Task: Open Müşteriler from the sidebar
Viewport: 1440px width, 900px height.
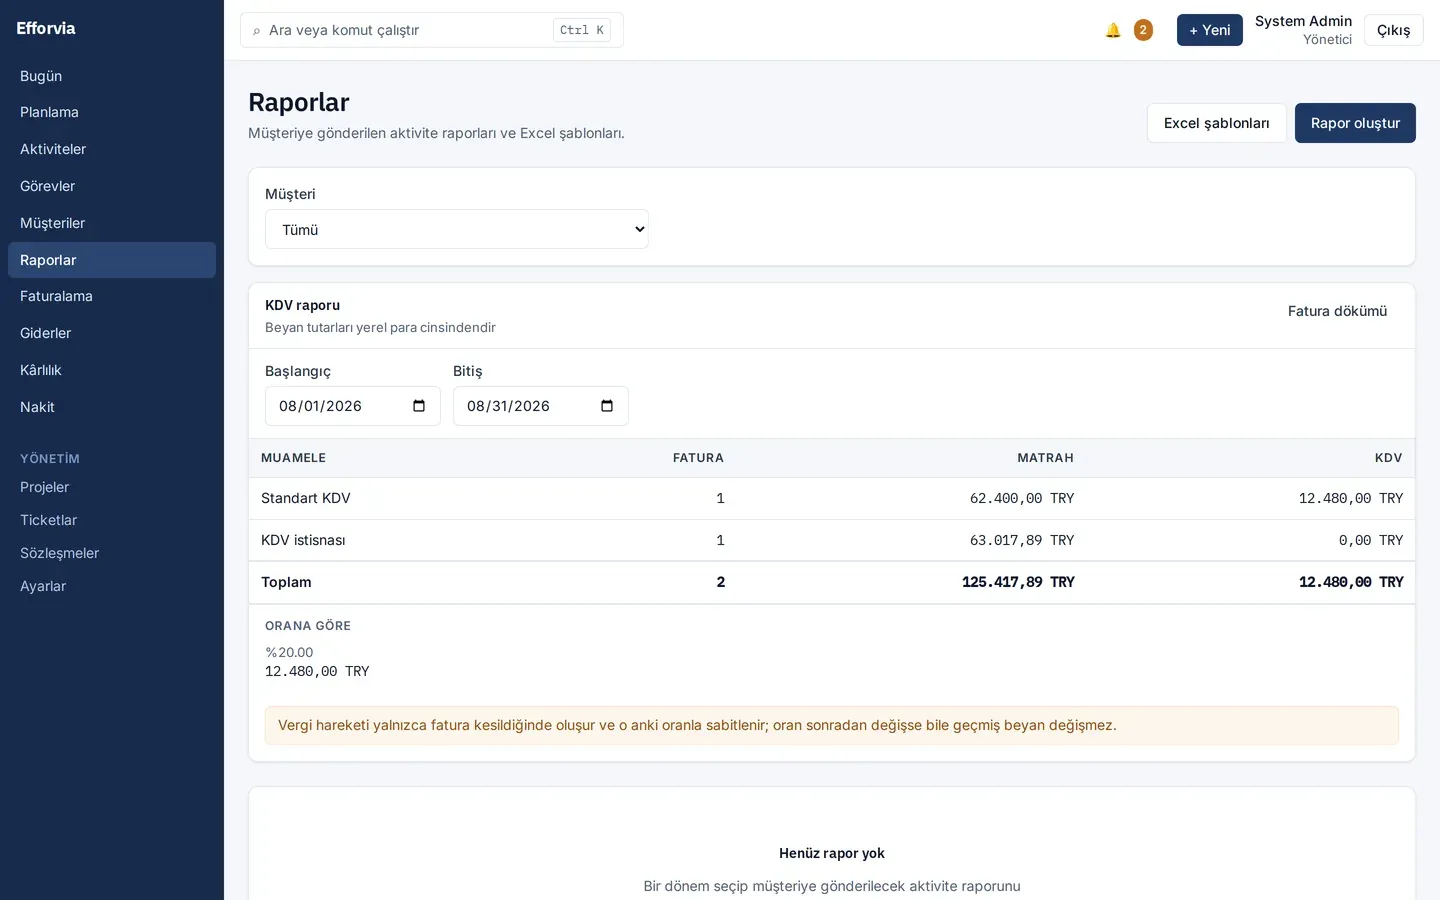Action: [112, 223]
